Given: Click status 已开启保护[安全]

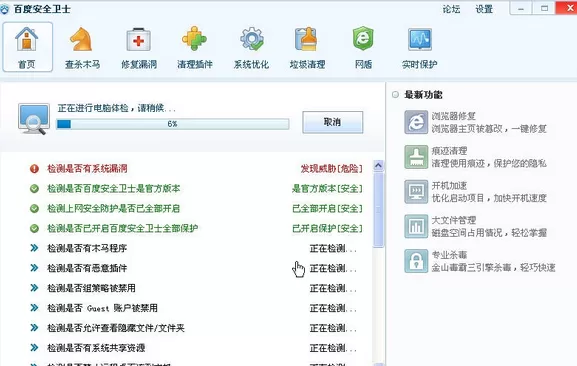Looking at the screenshot, I should (x=327, y=228).
